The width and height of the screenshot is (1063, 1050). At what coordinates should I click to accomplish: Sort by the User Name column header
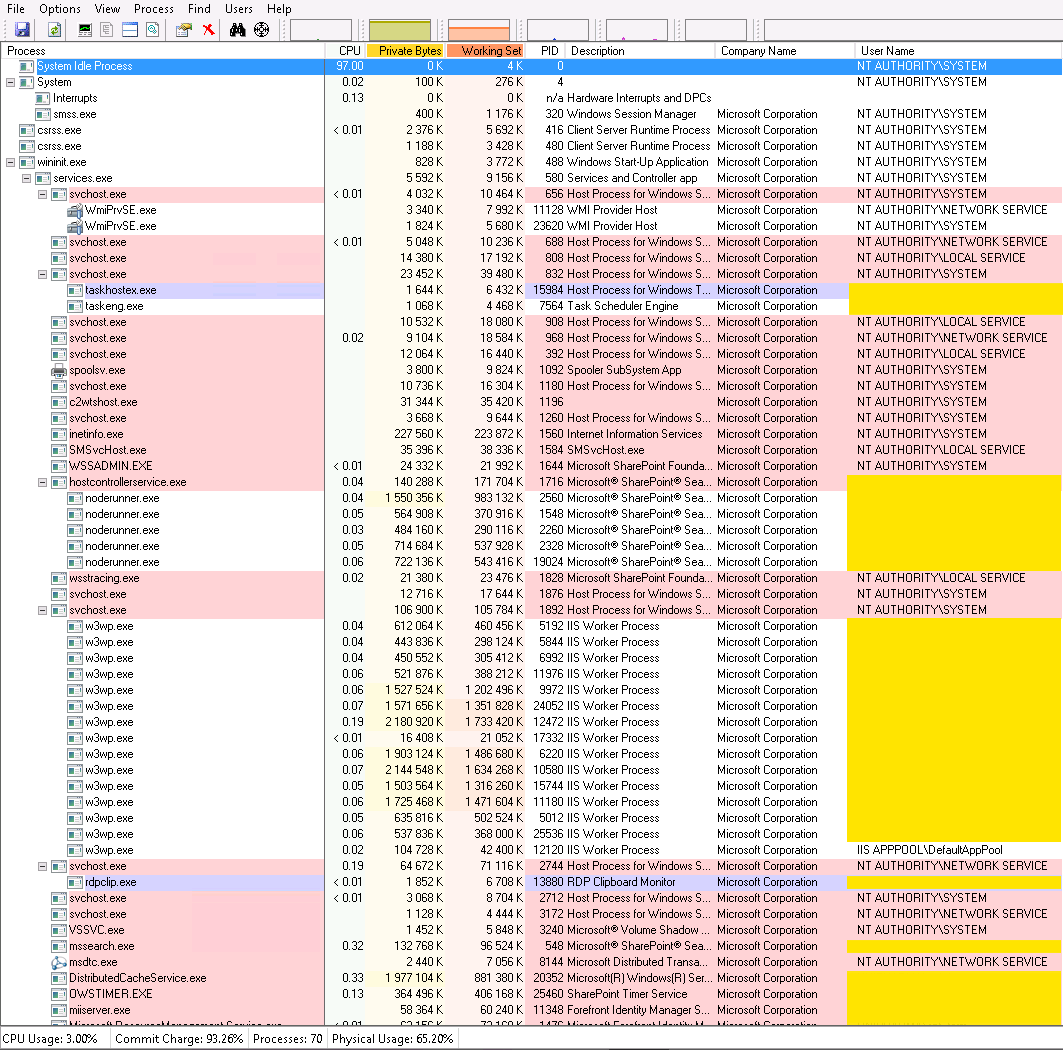958,51
